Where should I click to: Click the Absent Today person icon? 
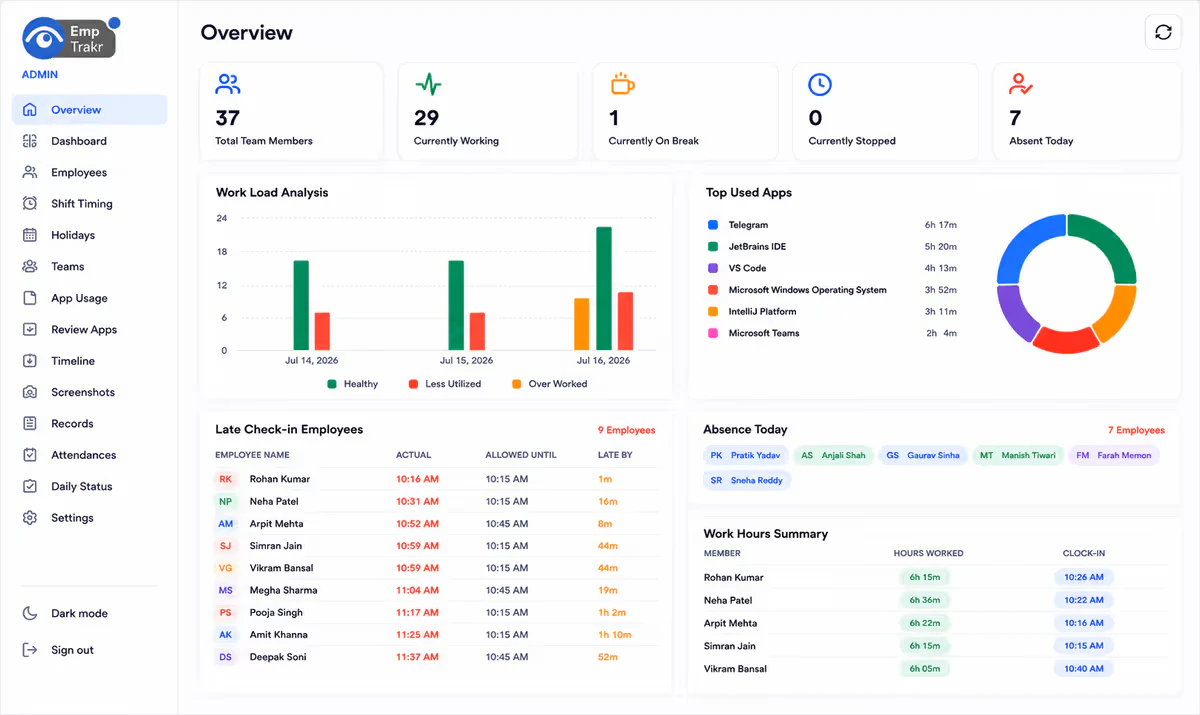[x=1021, y=84]
